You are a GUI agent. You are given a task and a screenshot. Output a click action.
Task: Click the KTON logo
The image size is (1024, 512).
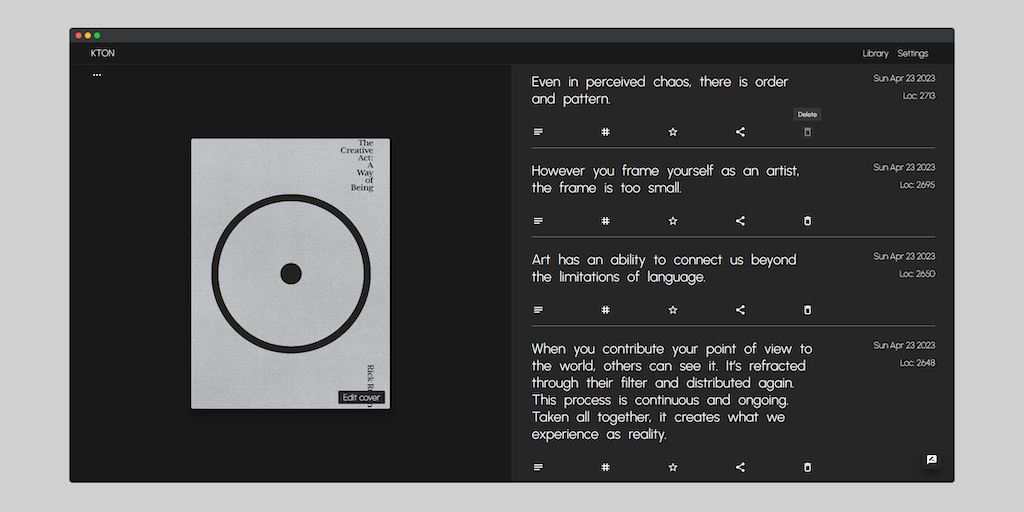point(103,54)
